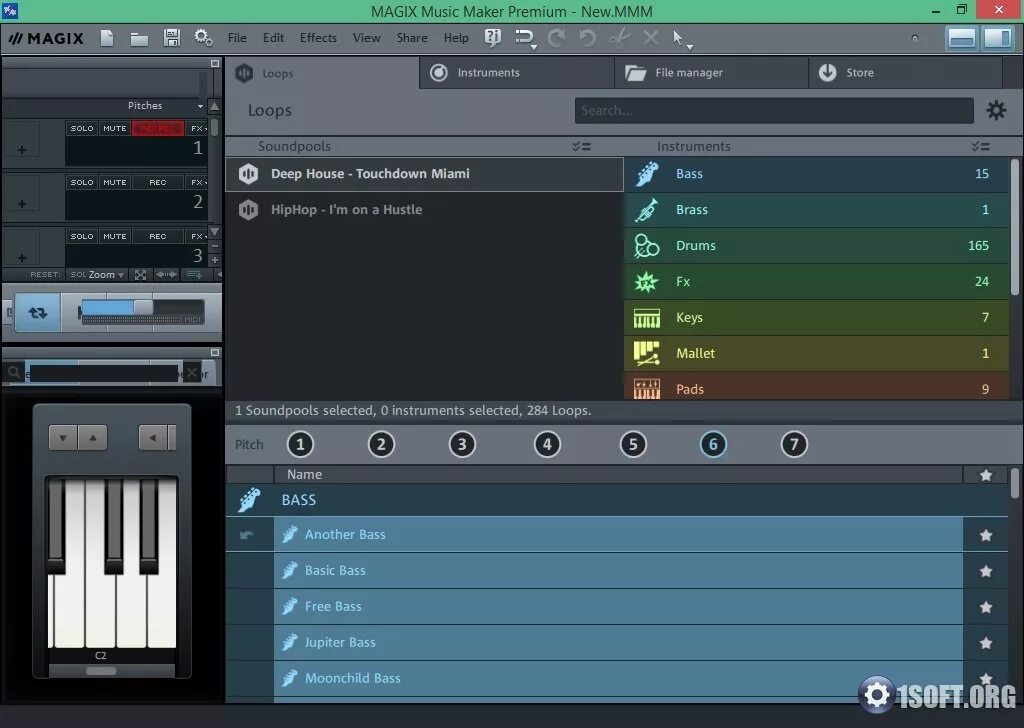The width and height of the screenshot is (1024, 728).
Task: Favorite the Basic Bass loop star
Action: click(985, 571)
